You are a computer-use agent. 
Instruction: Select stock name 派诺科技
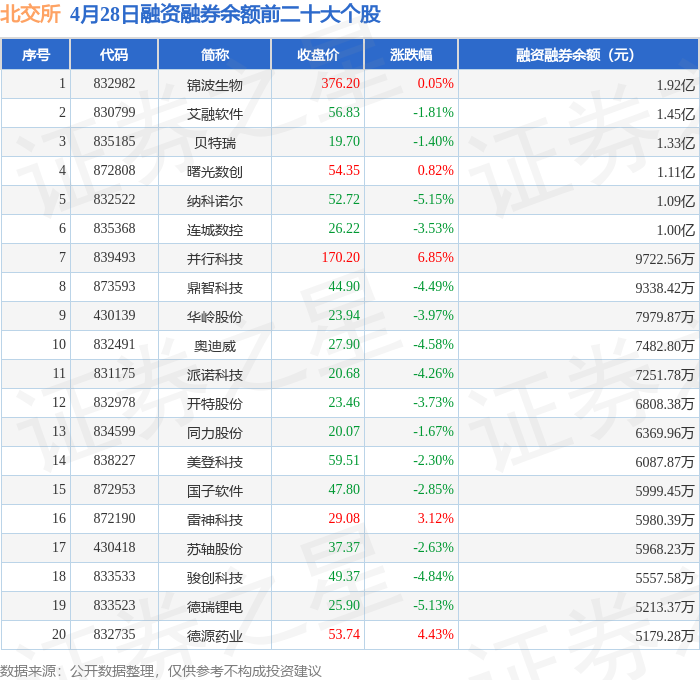tap(215, 375)
